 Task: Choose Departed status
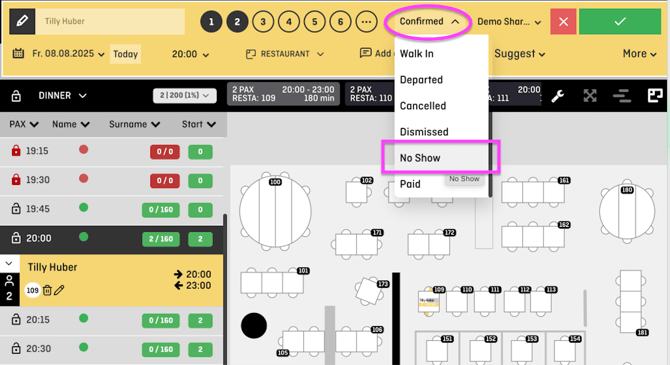coord(441,79)
